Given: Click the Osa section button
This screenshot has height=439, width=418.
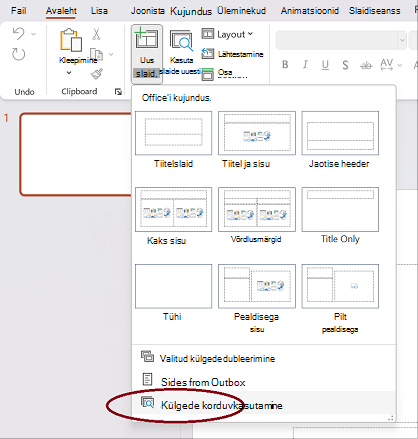Looking at the screenshot, I should 217,73.
